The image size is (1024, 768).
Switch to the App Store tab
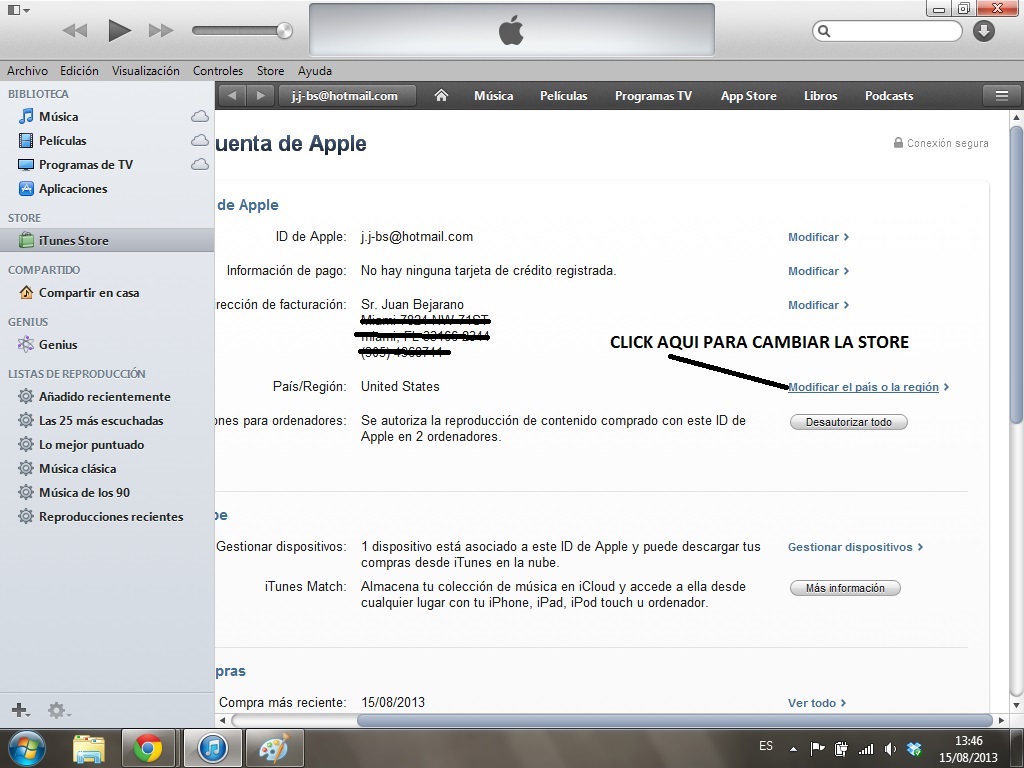(748, 96)
